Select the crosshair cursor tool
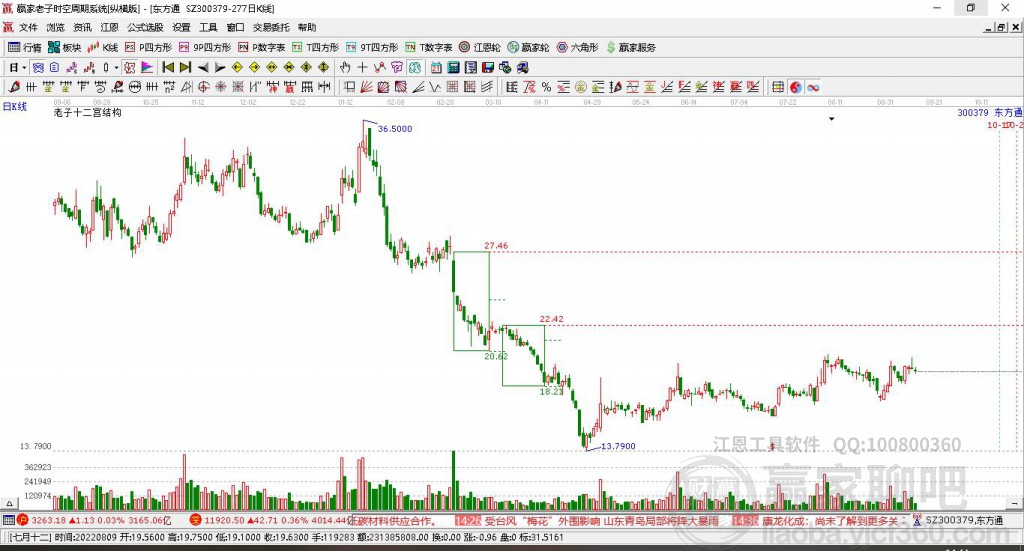Screen dimensions: 1024x551 [x=362, y=67]
